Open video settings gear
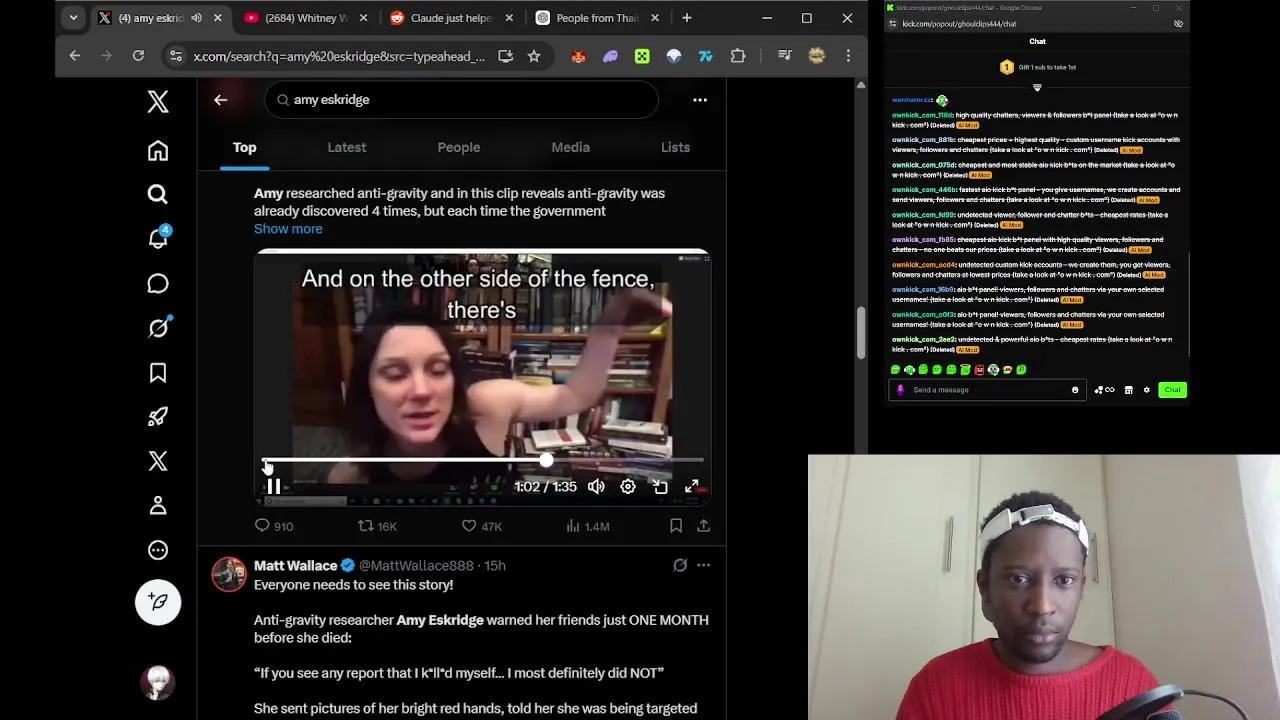Screen dimensions: 1280x720 (x=628, y=487)
